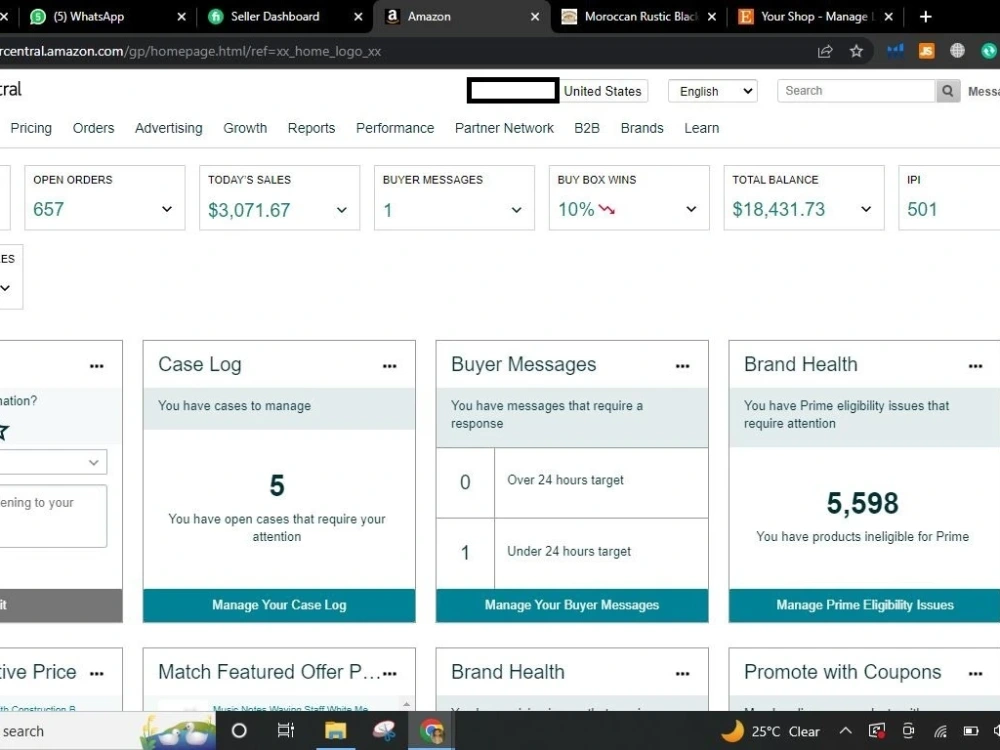The image size is (1000, 750).
Task: Click Chrome icon in taskbar
Action: [x=432, y=730]
